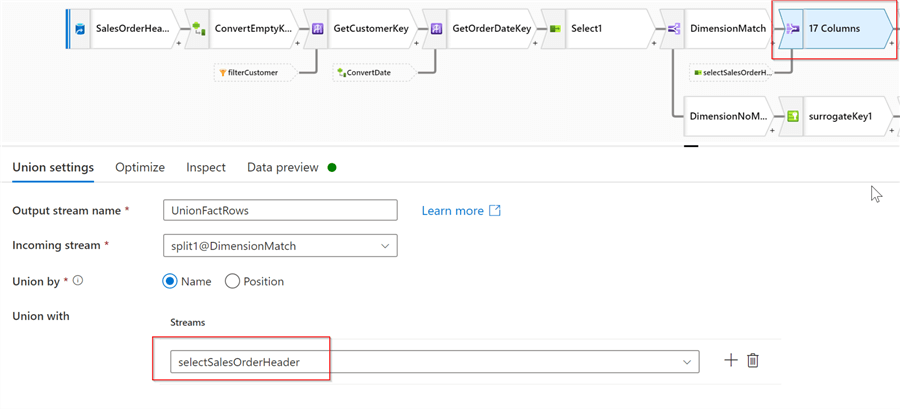The height and width of the screenshot is (409, 900).
Task: Add a new union stream with plus icon
Action: (x=730, y=360)
